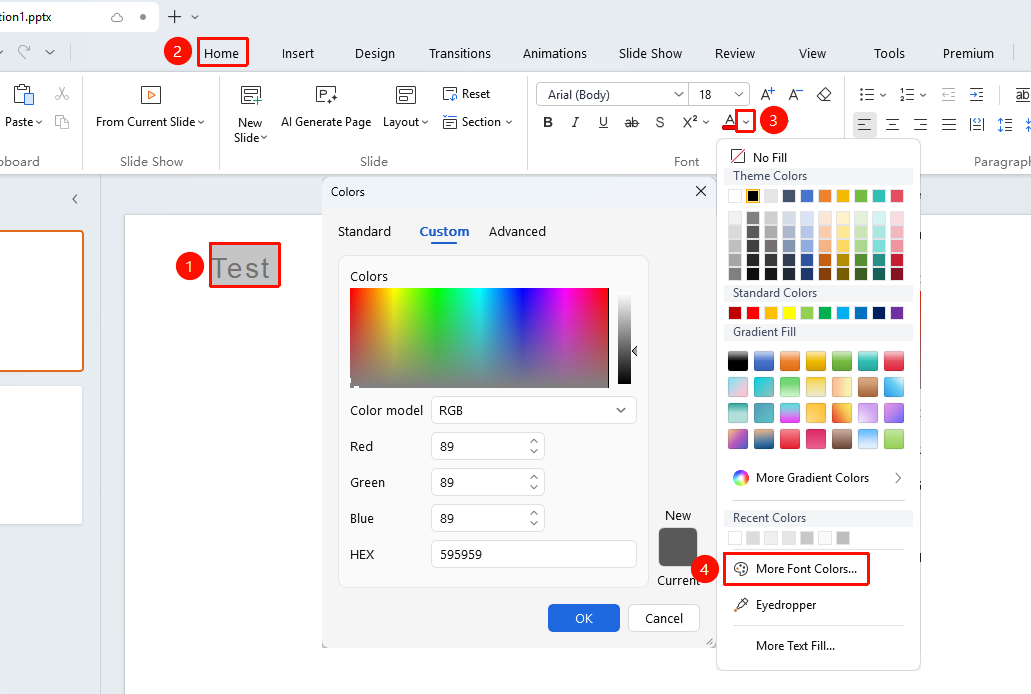Decrease font size with A- icon
1031x694 pixels.
pyautogui.click(x=796, y=95)
